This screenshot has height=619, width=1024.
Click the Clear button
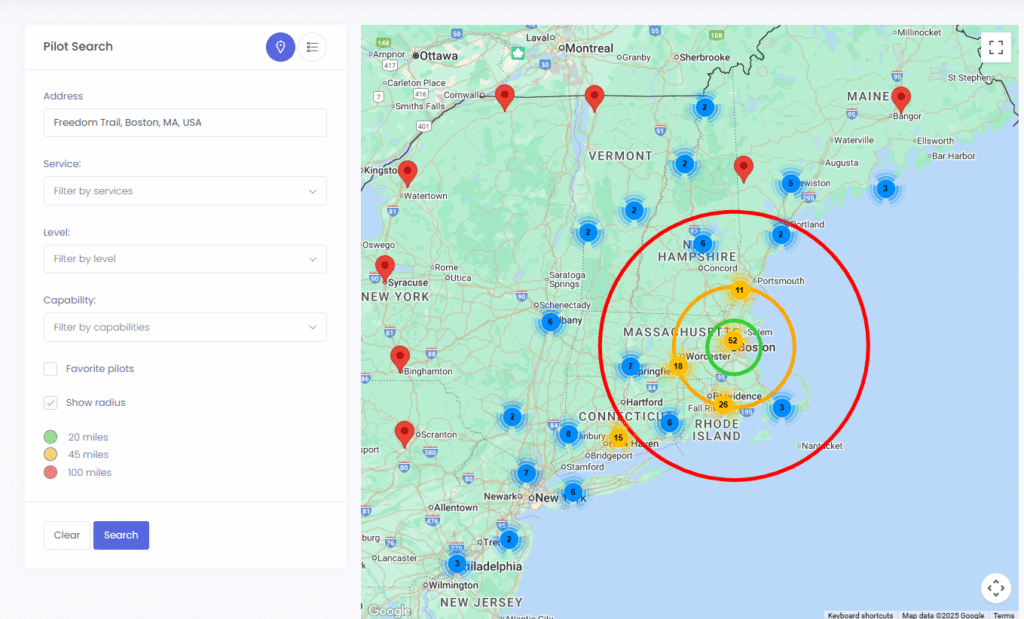click(x=67, y=535)
